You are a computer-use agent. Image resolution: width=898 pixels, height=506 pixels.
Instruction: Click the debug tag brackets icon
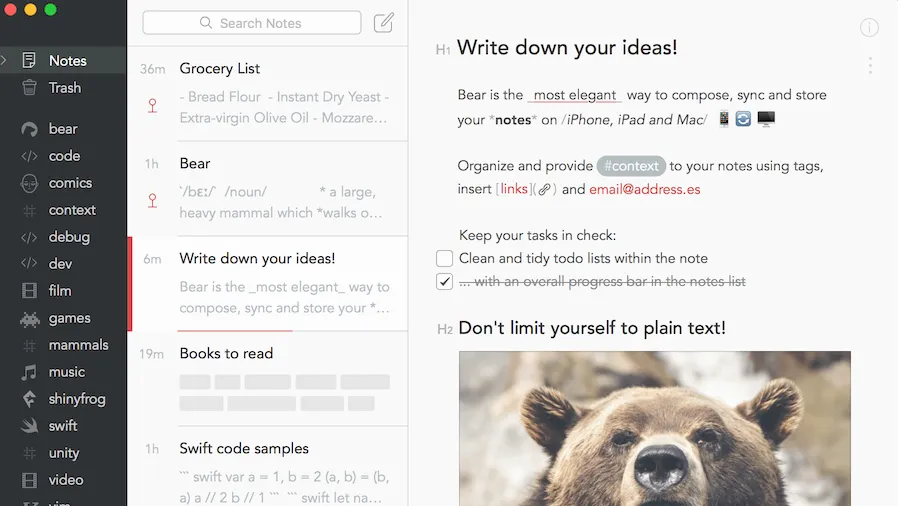pos(29,237)
